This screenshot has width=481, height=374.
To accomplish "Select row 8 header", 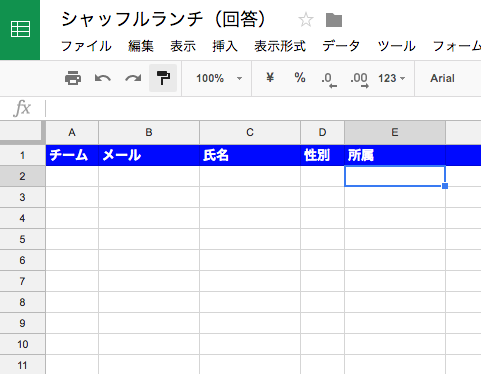I will (x=22, y=302).
